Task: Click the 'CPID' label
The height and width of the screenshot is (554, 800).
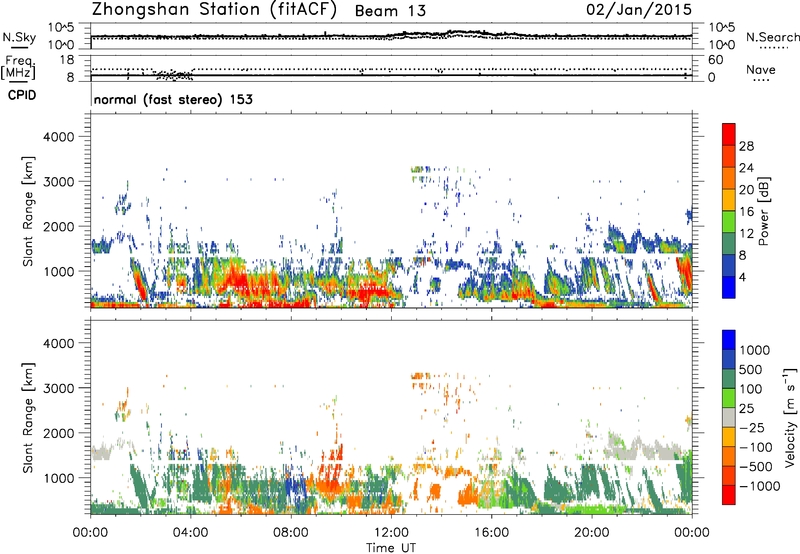Action: tap(21, 95)
